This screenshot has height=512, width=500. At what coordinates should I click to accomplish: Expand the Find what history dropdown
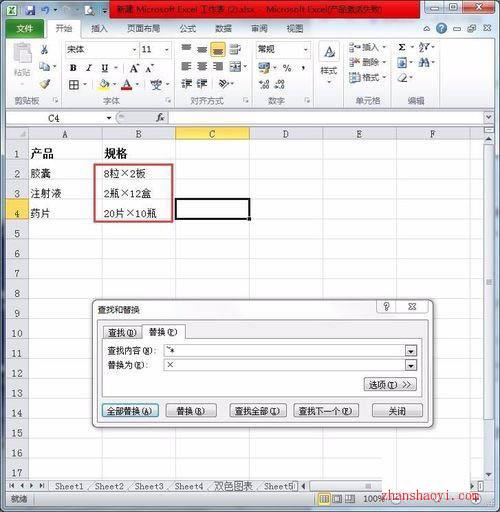click(411, 351)
